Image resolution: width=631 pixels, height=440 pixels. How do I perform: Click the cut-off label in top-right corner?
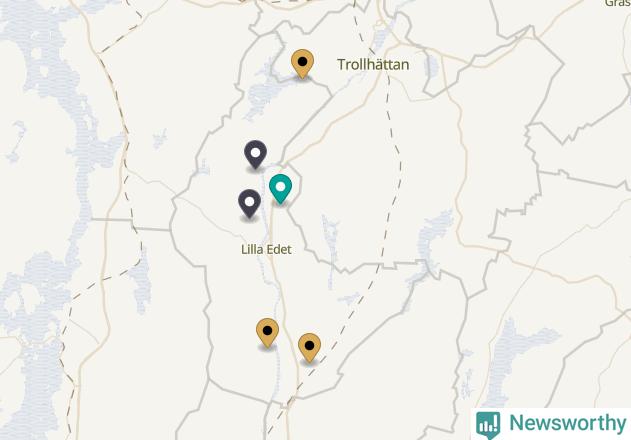click(618, 3)
